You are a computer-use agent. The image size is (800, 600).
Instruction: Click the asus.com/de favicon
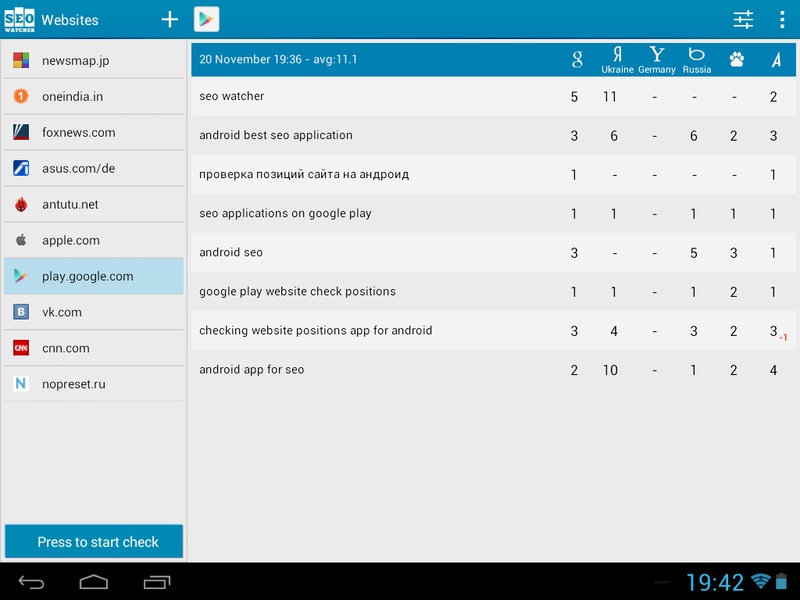pos(21,168)
